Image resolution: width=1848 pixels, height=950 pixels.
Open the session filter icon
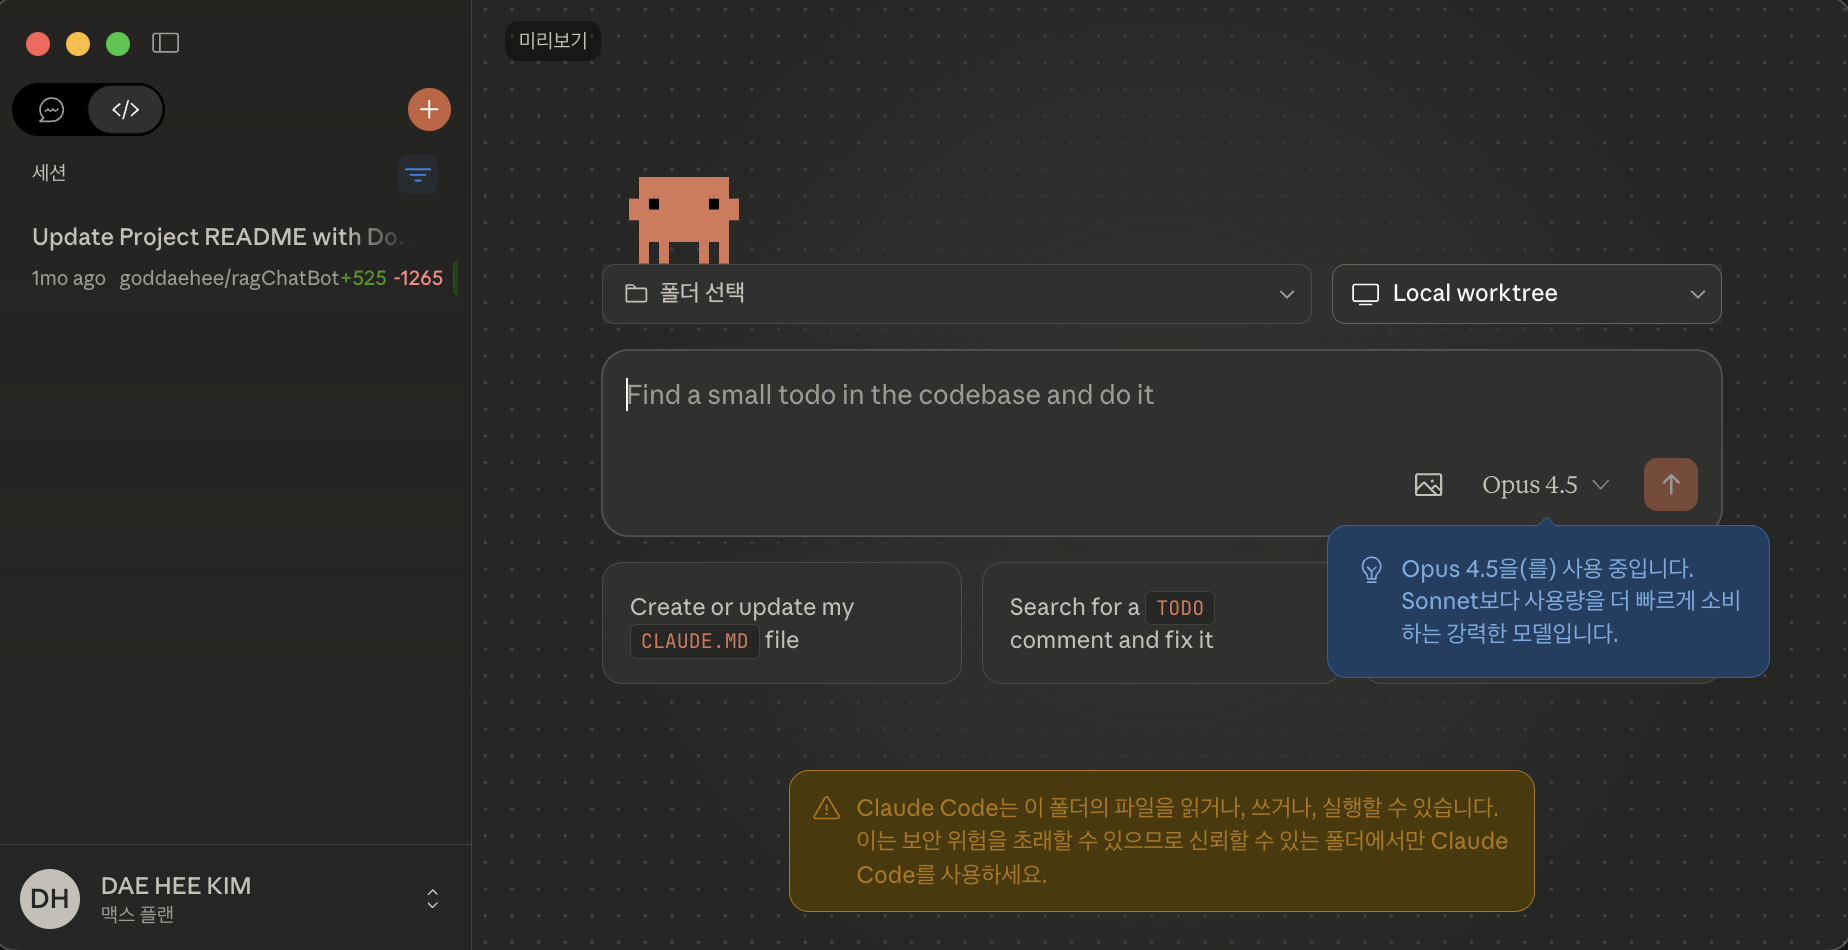click(418, 174)
